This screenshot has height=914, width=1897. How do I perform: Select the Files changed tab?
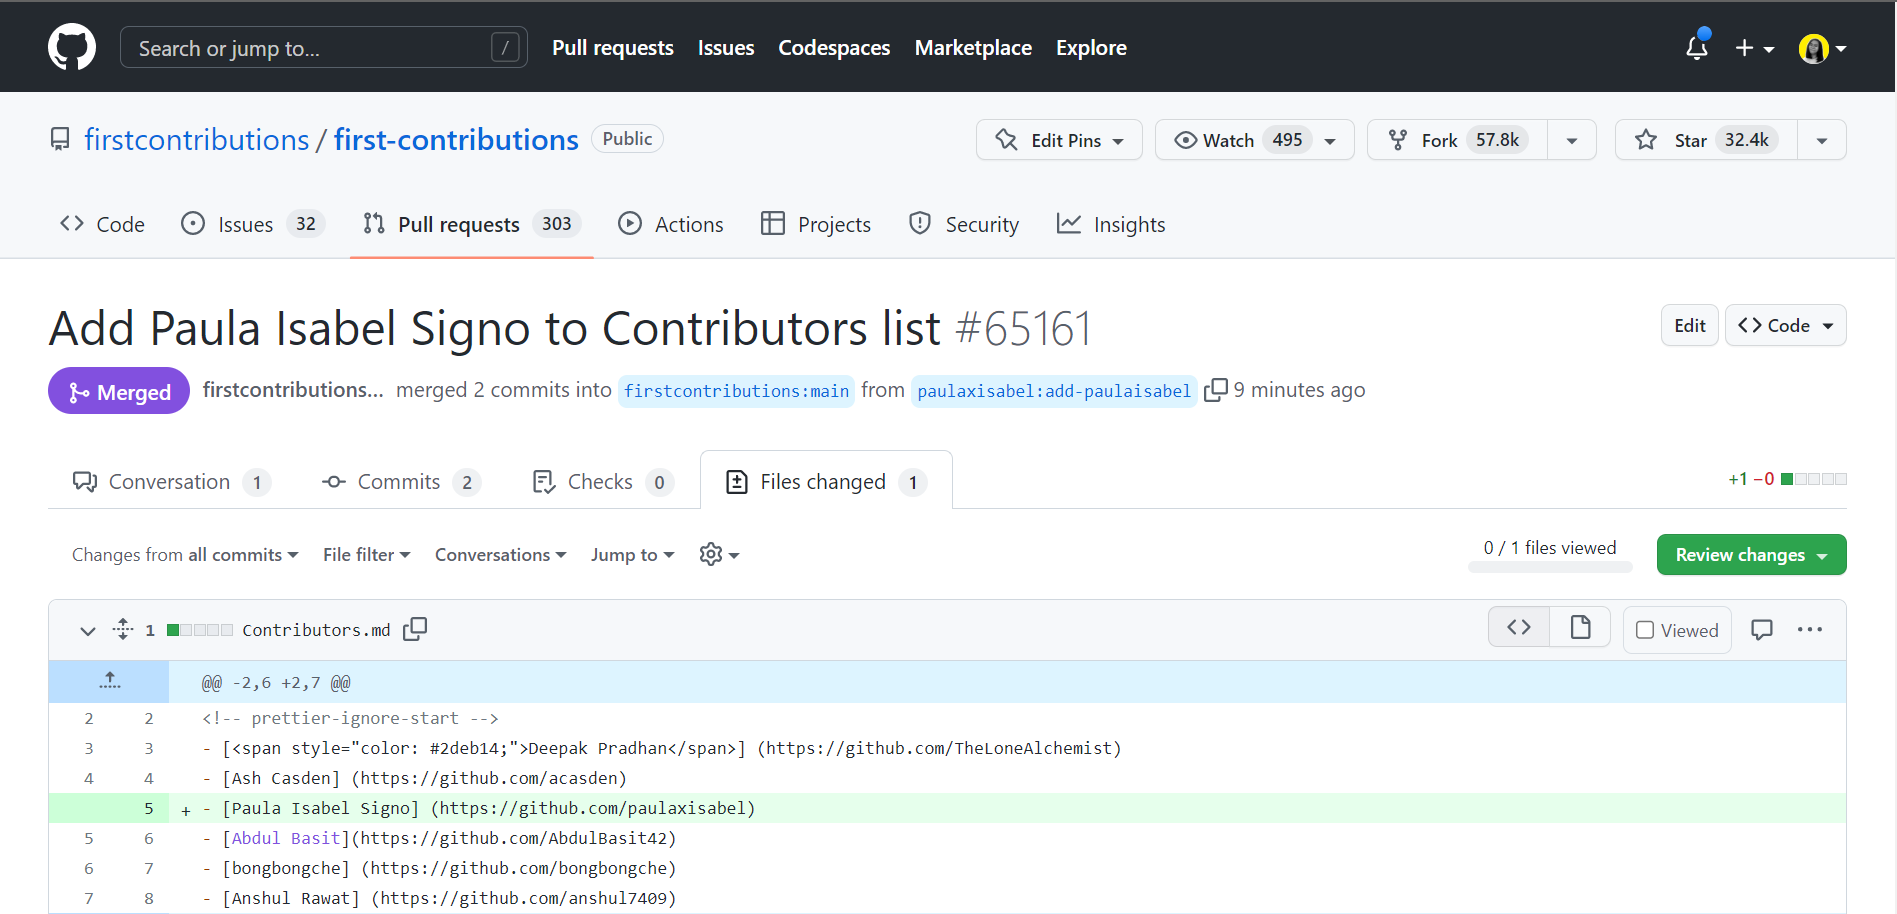point(826,482)
